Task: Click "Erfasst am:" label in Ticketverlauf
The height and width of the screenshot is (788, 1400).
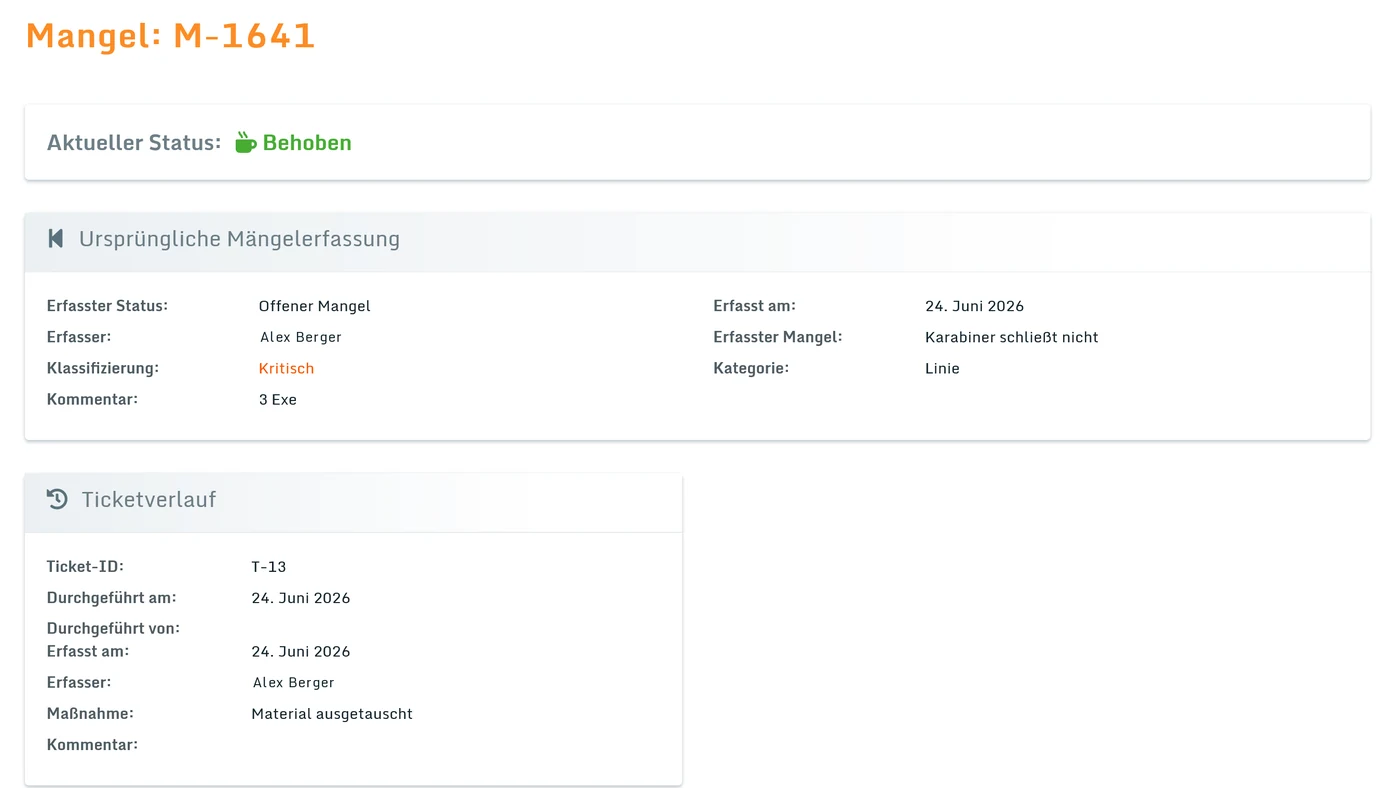Action: pos(88,651)
